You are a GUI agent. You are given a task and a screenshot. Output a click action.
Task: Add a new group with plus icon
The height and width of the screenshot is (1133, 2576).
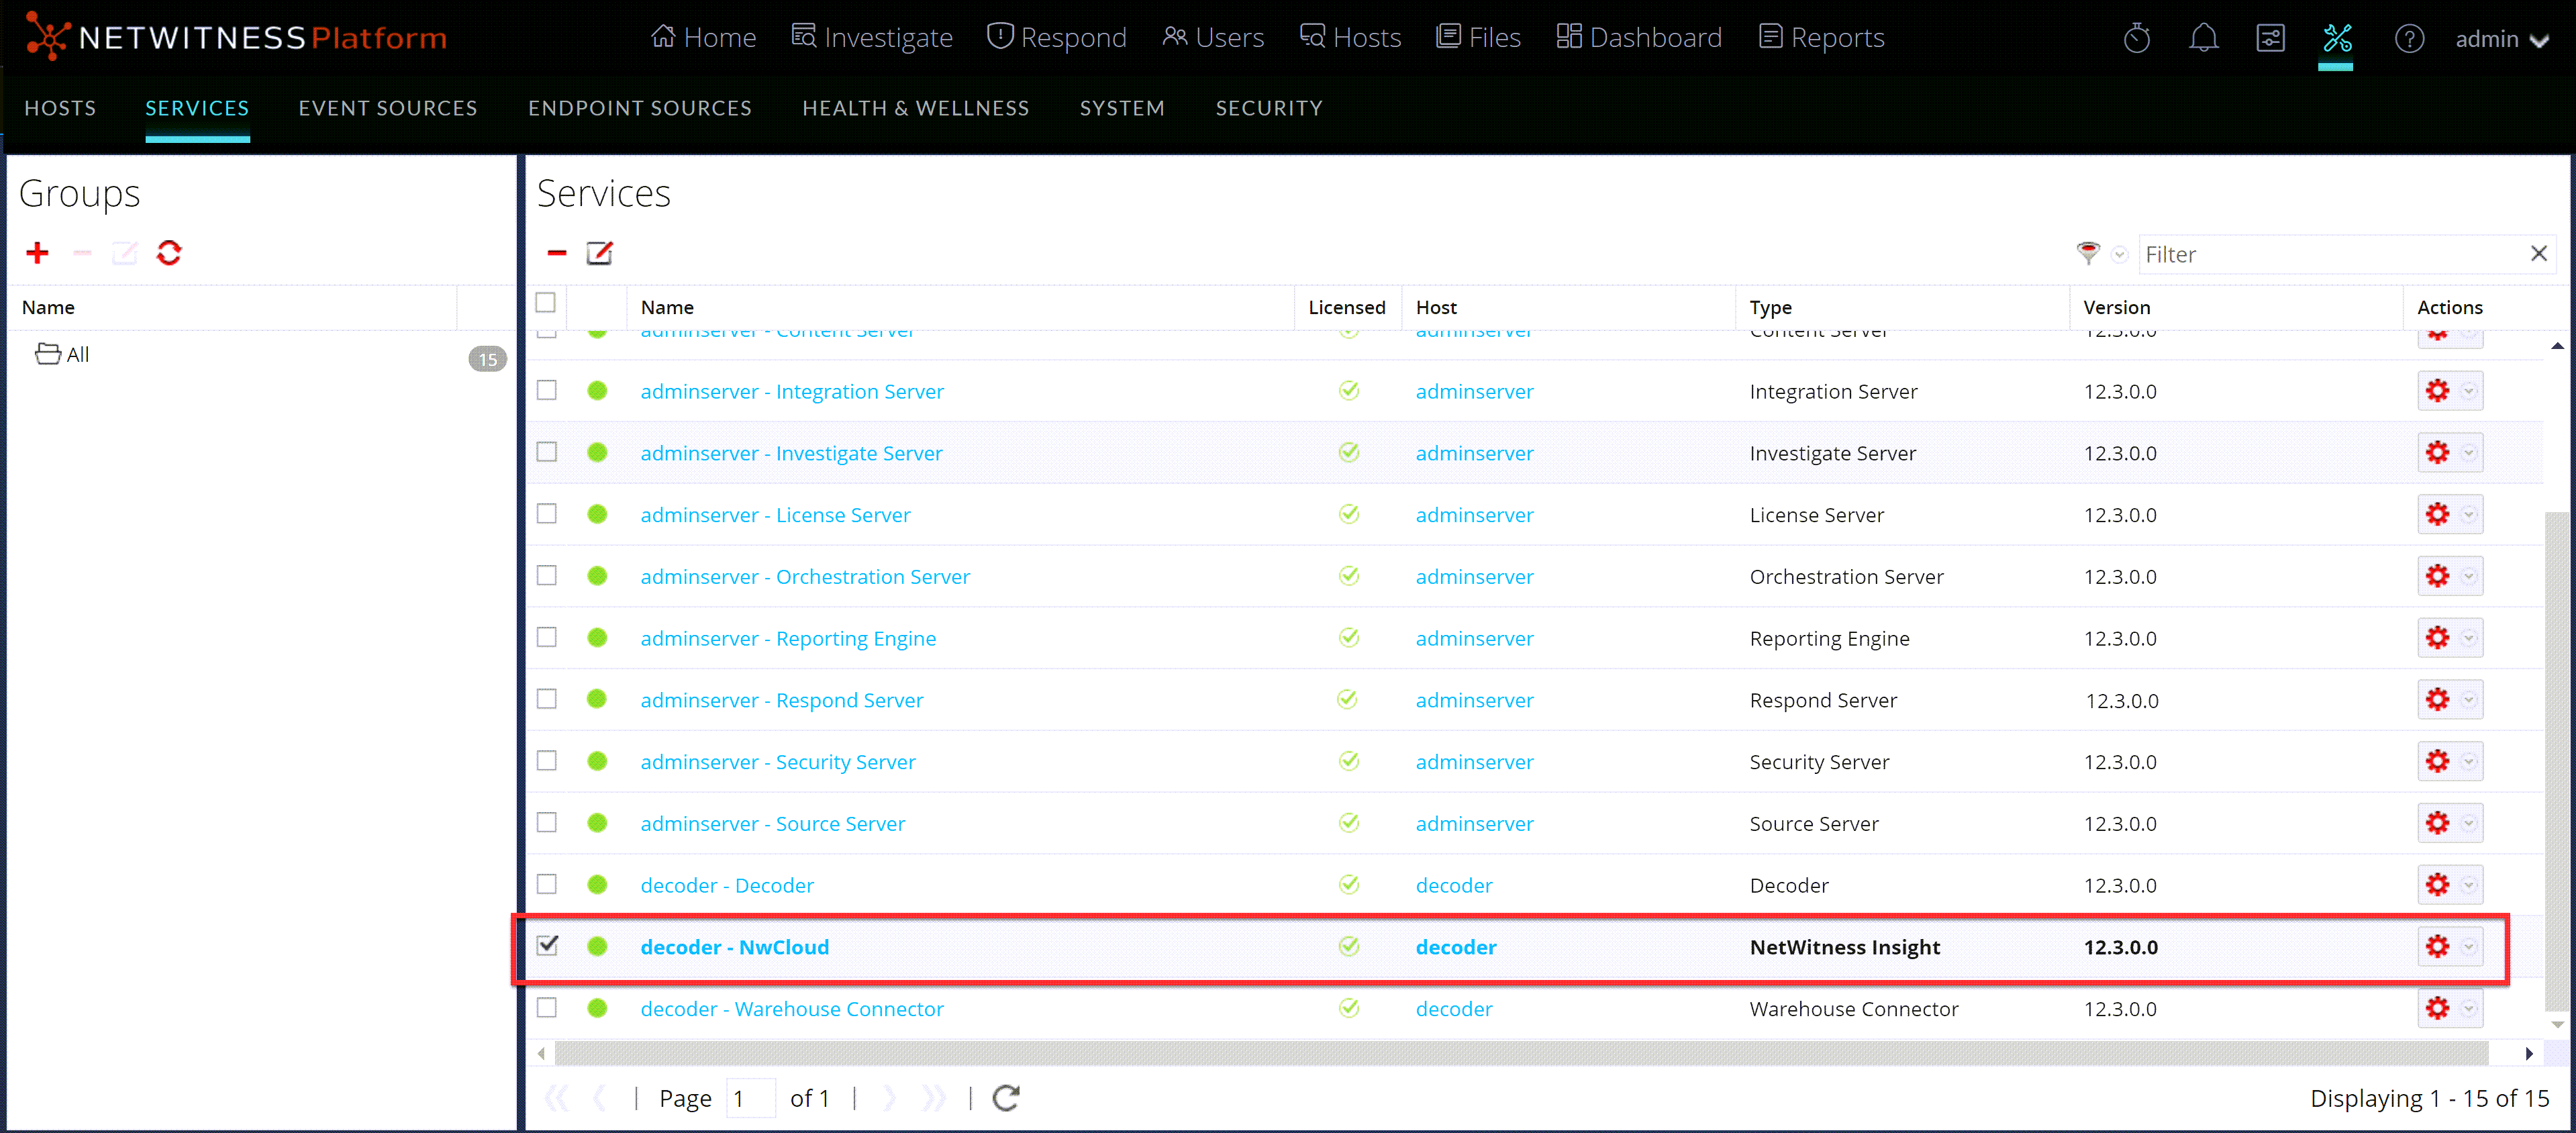tap(38, 253)
